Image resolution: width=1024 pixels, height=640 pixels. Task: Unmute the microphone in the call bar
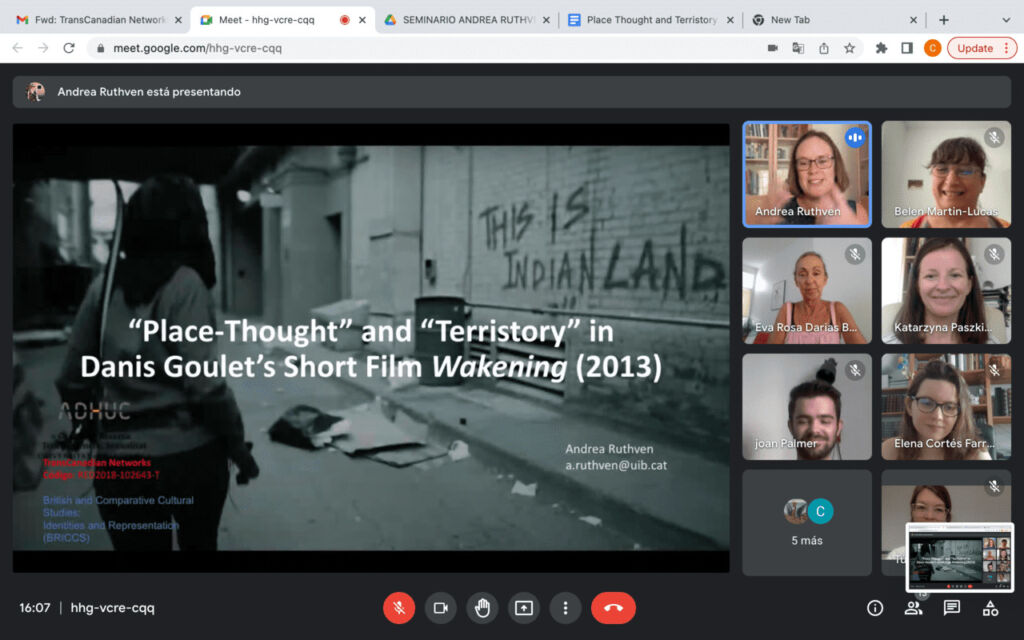399,608
